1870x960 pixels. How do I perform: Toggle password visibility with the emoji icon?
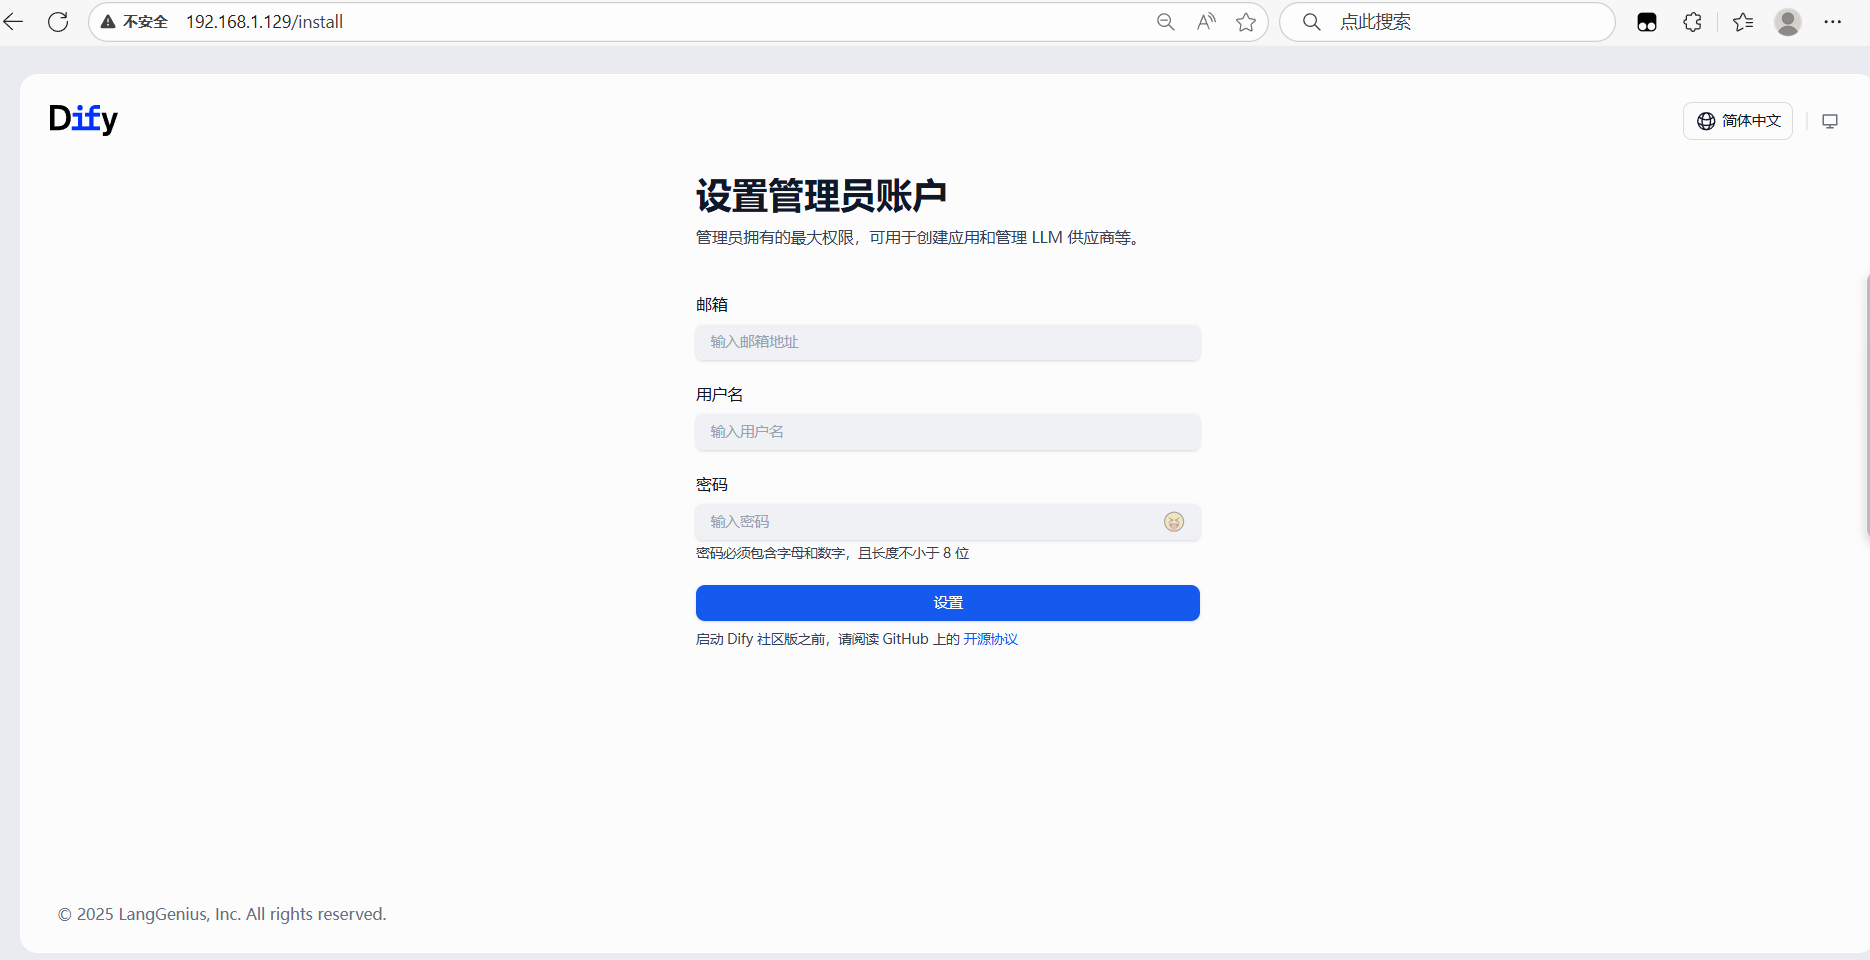pos(1174,522)
